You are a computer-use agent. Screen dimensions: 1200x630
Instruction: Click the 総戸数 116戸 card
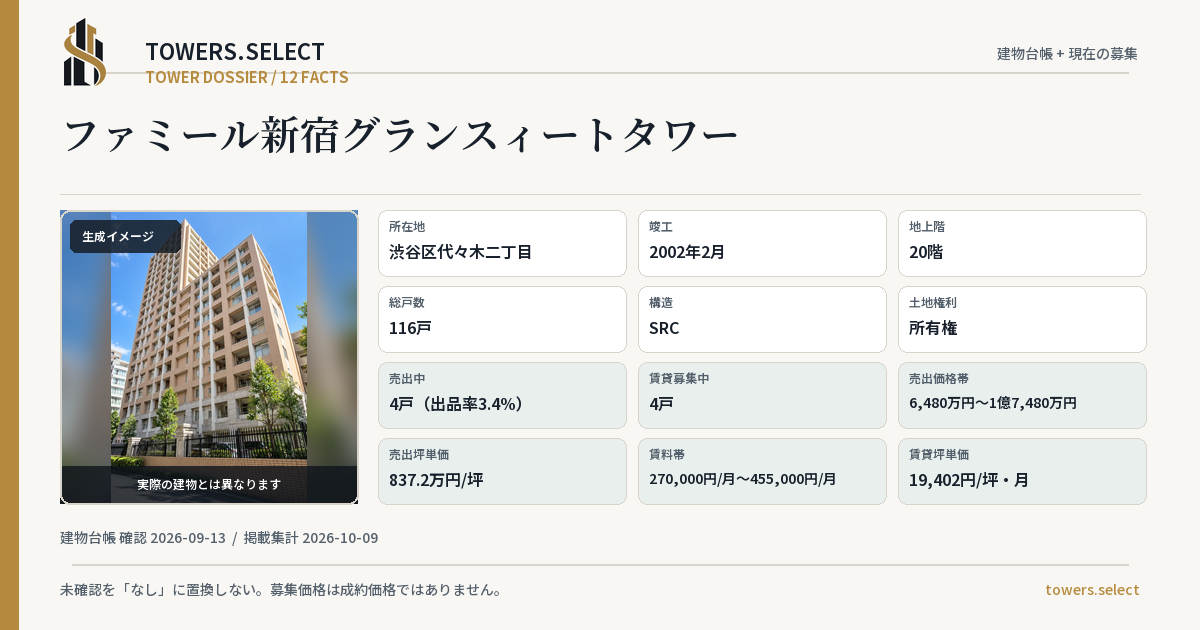click(502, 319)
